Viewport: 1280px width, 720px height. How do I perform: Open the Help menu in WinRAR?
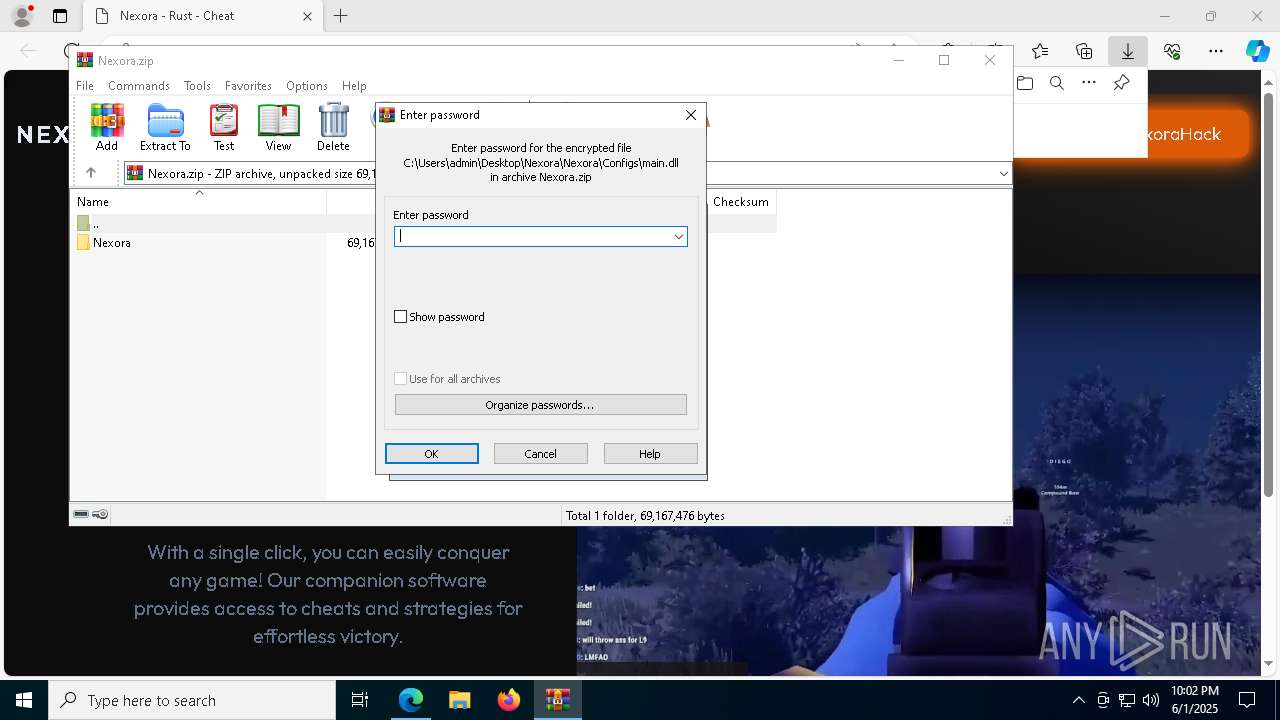point(354,86)
